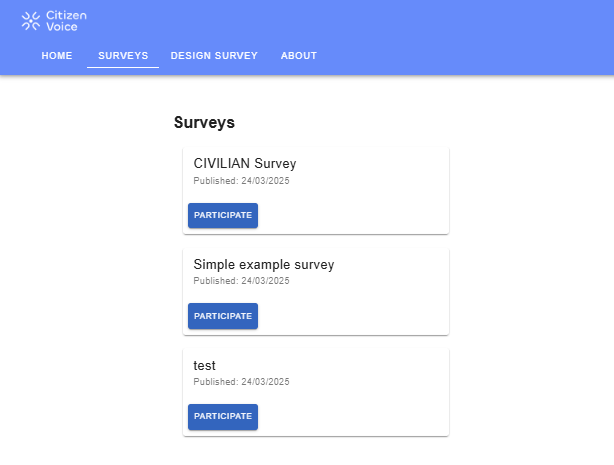Select the Simple example survey title
This screenshot has width=614, height=465.
(264, 265)
